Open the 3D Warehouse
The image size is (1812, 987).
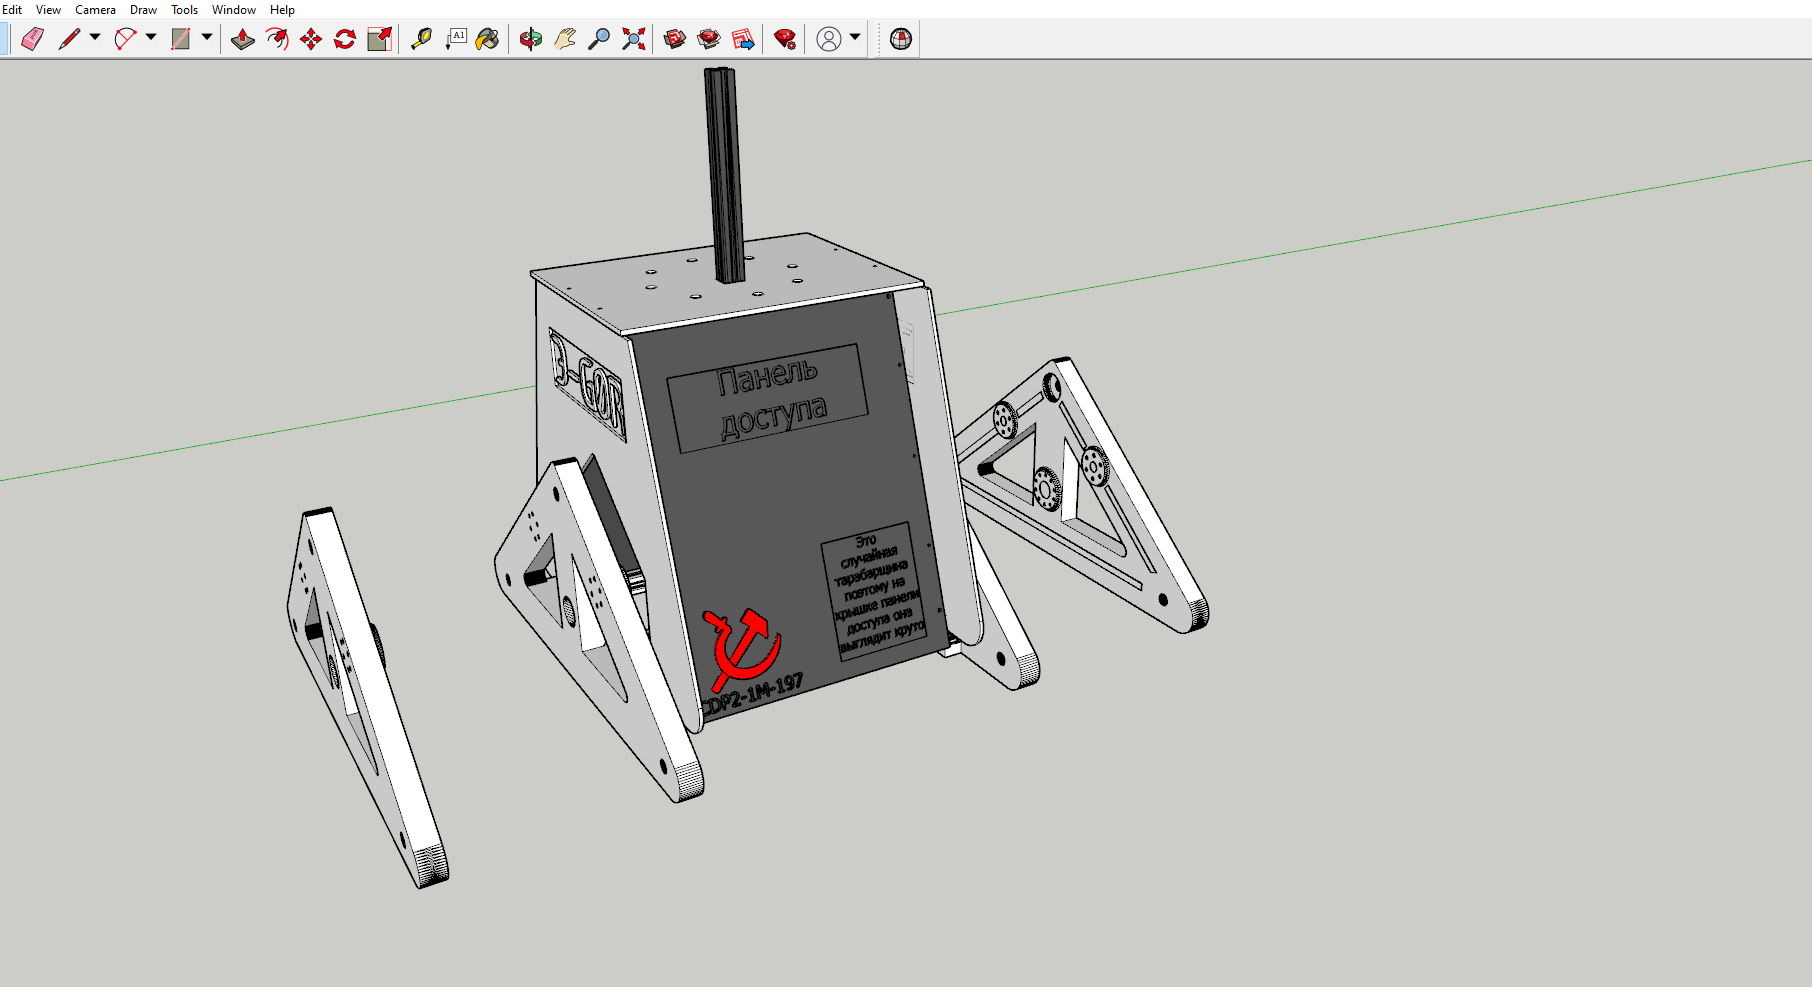pos(675,39)
